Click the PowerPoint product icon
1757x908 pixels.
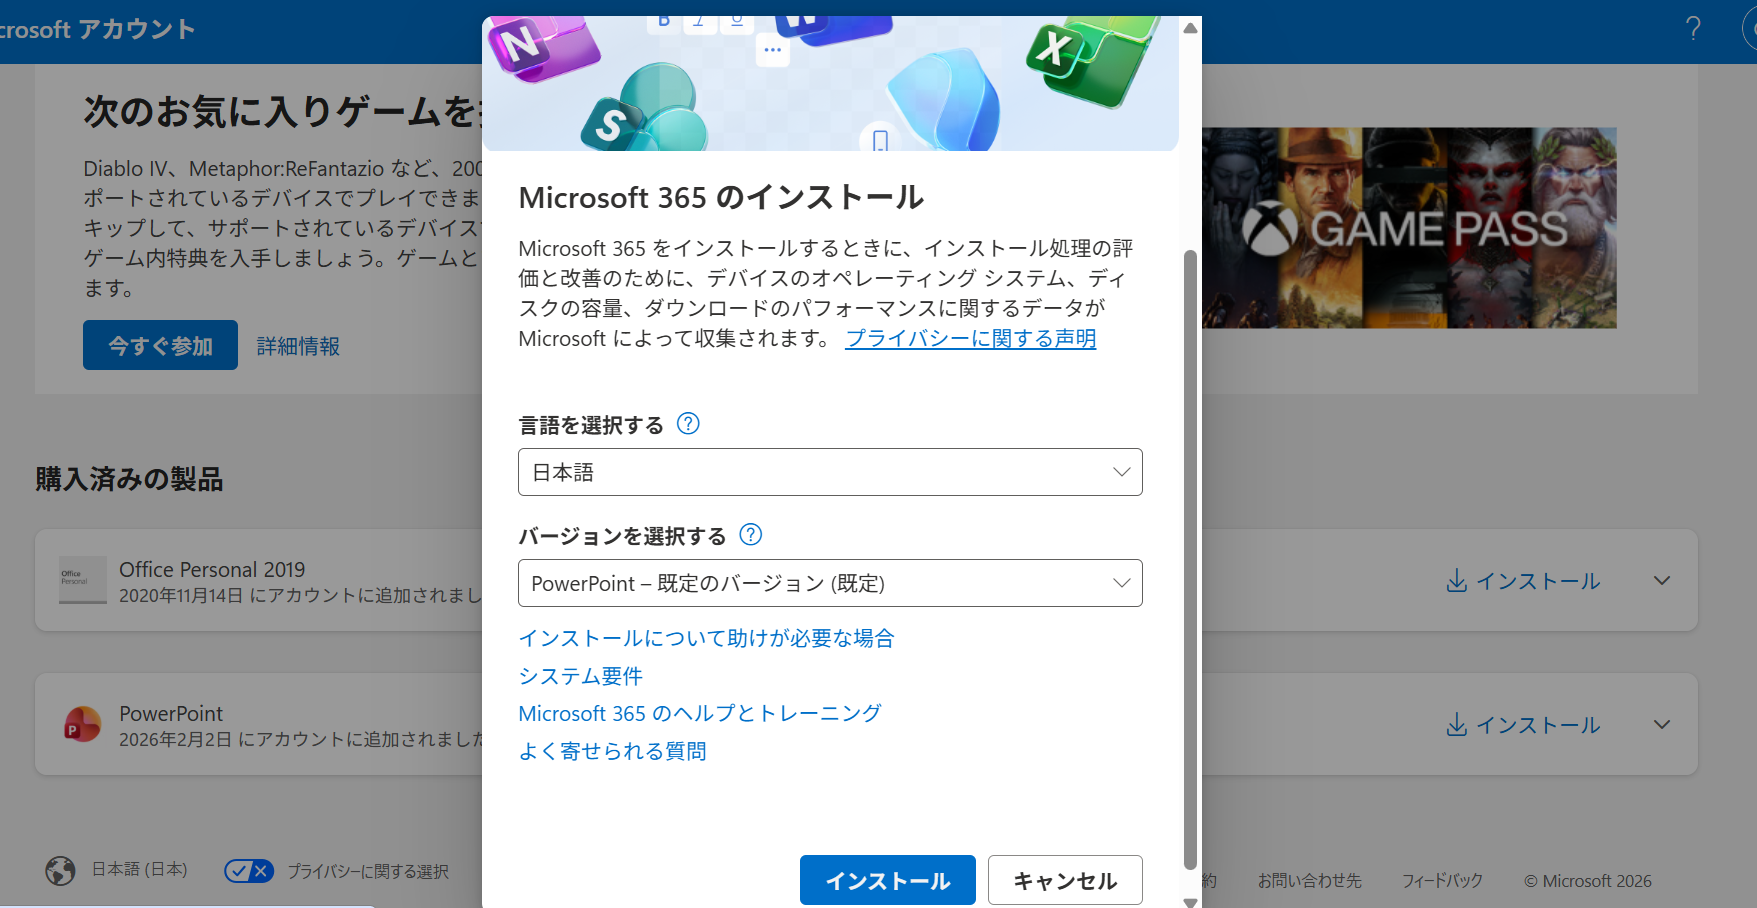pos(82,724)
